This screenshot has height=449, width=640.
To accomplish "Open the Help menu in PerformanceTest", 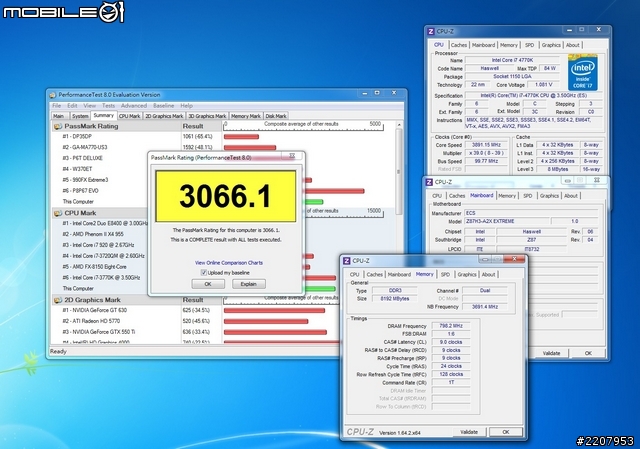I will pos(187,106).
